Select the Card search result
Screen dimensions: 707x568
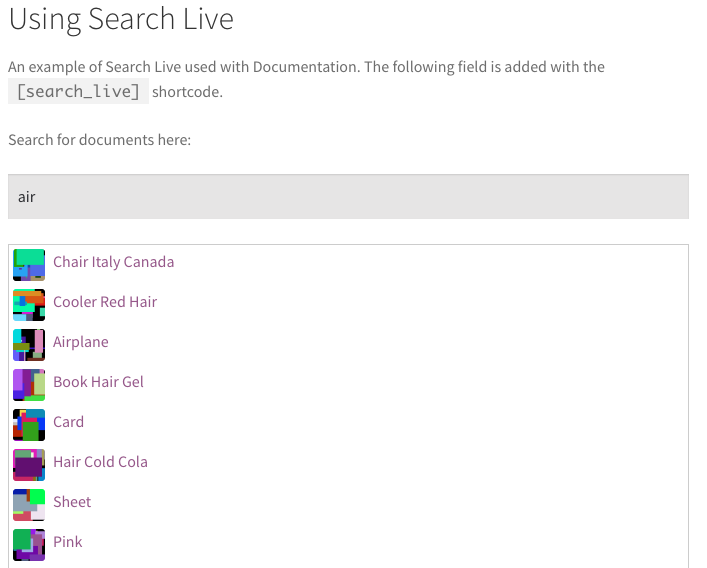pos(69,422)
